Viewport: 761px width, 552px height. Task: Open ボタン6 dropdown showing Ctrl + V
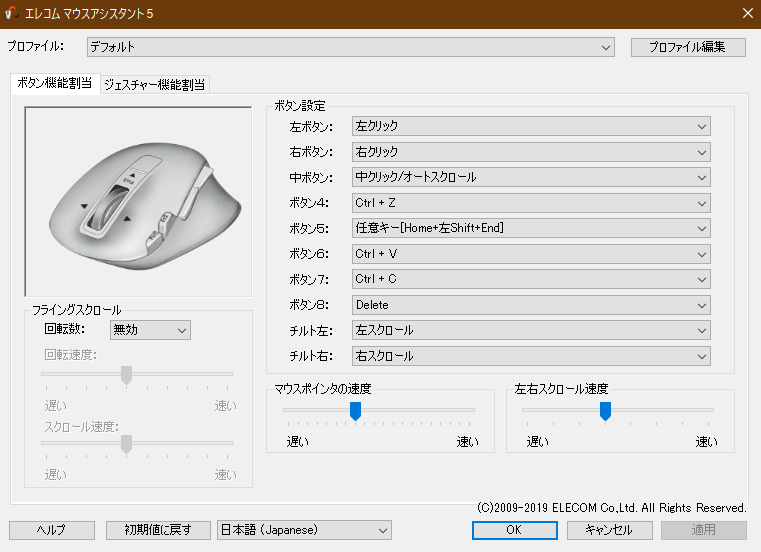coord(531,254)
